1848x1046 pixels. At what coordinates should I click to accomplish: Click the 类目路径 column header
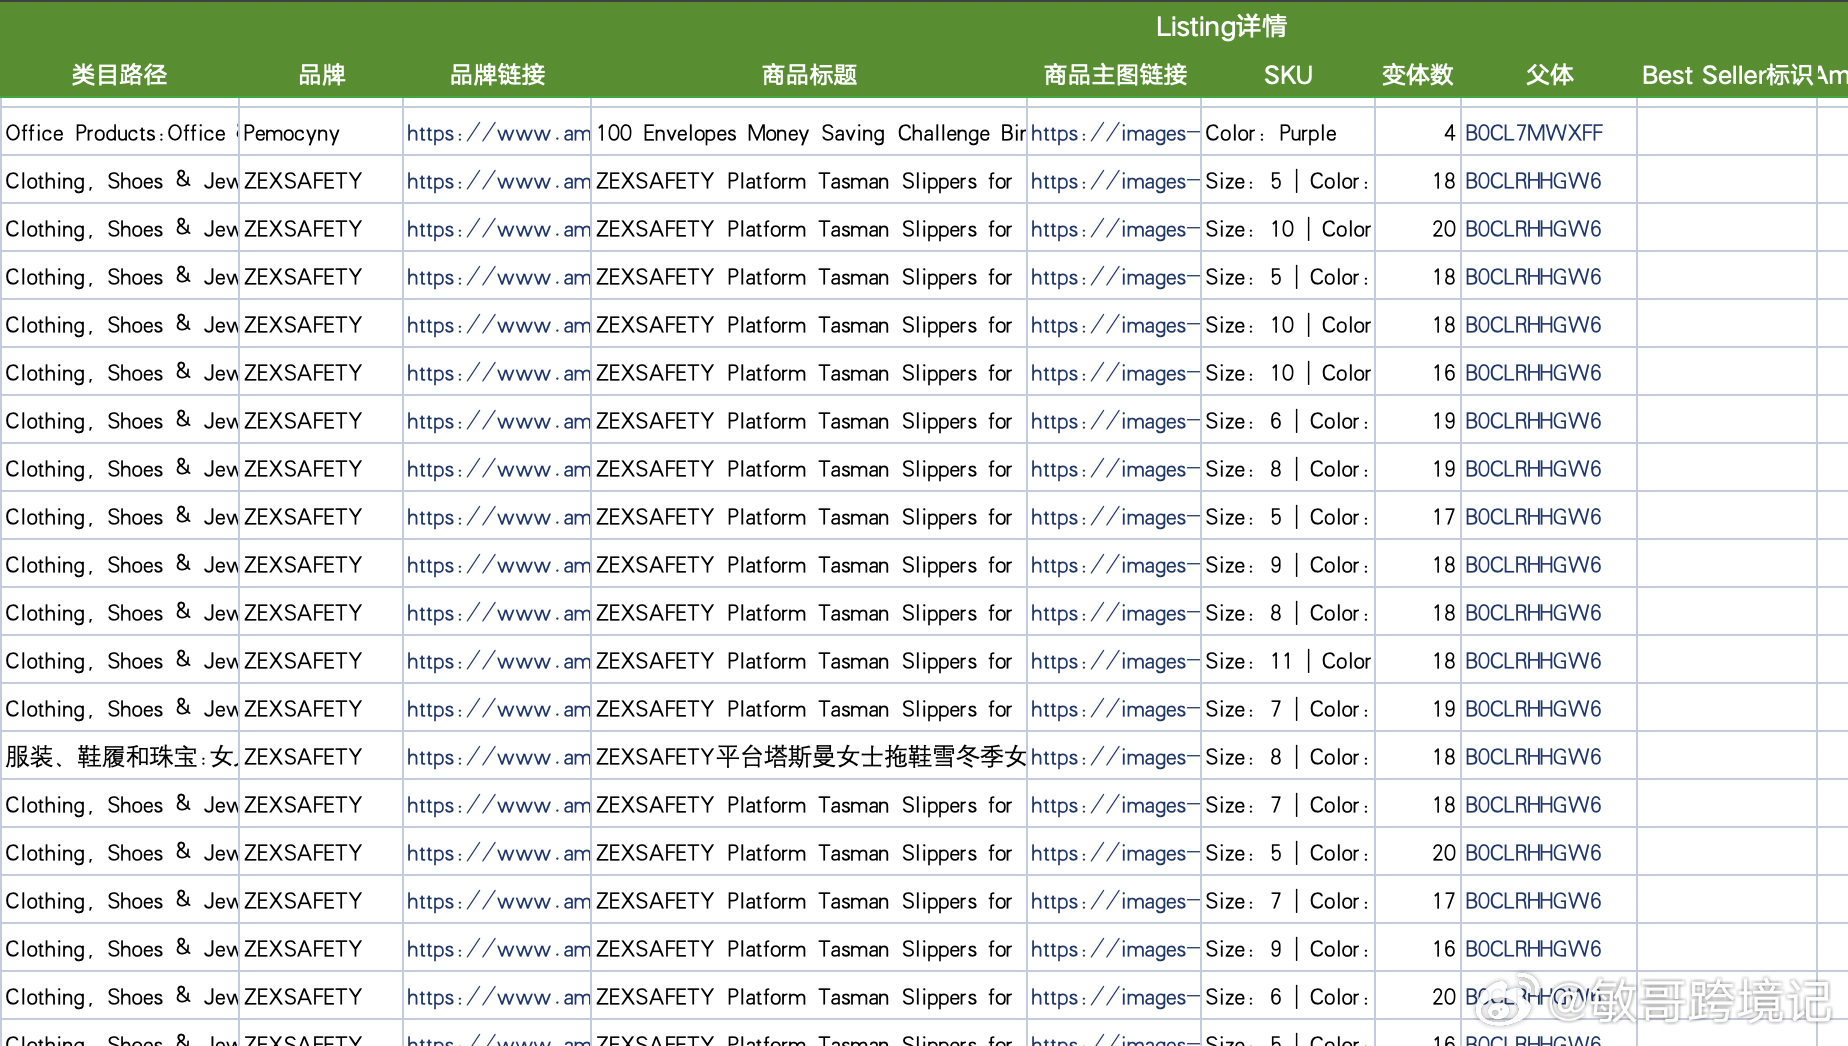tap(119, 75)
